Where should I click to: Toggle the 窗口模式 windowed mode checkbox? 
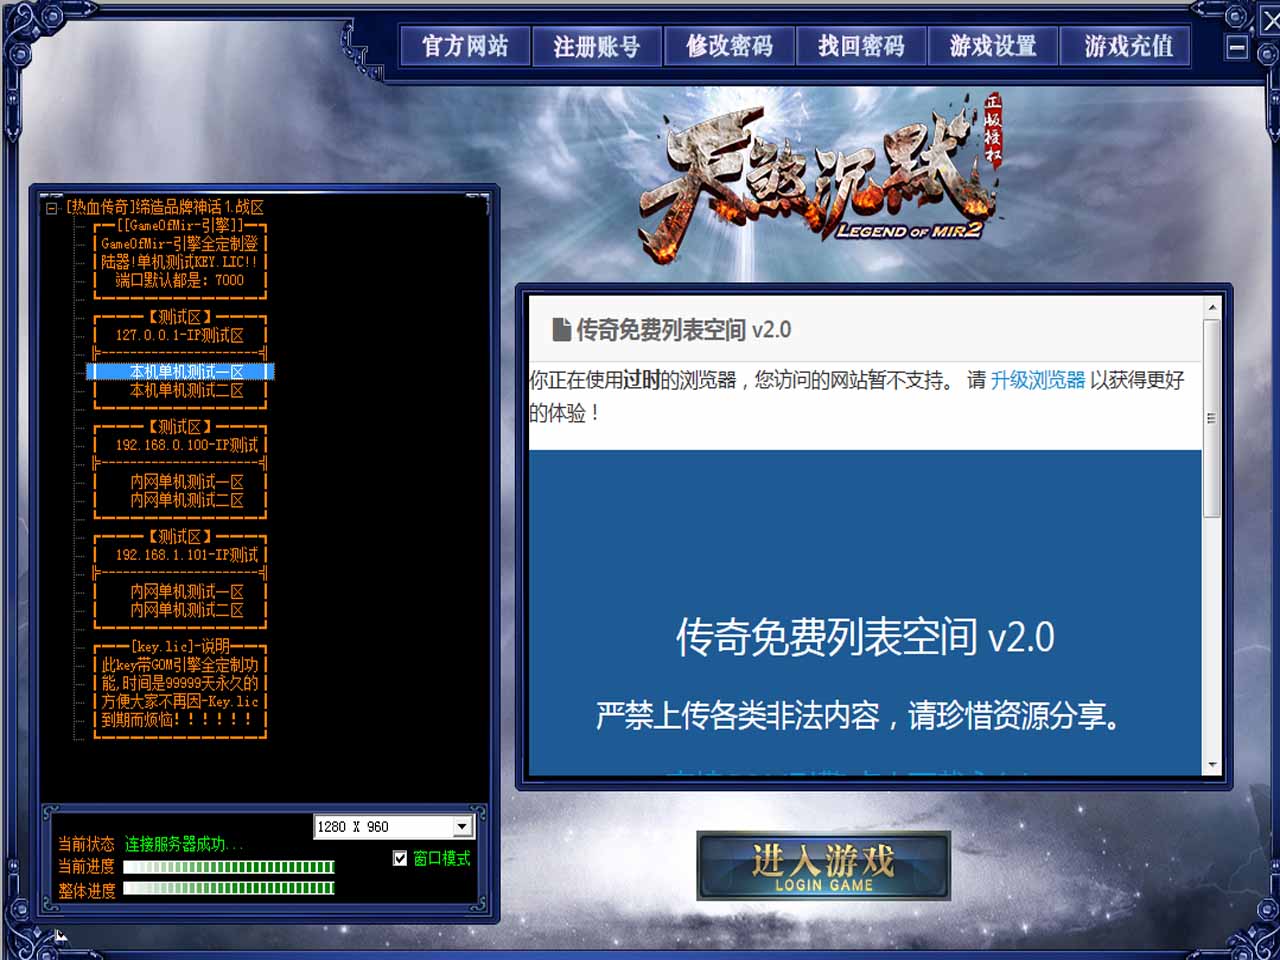(400, 858)
